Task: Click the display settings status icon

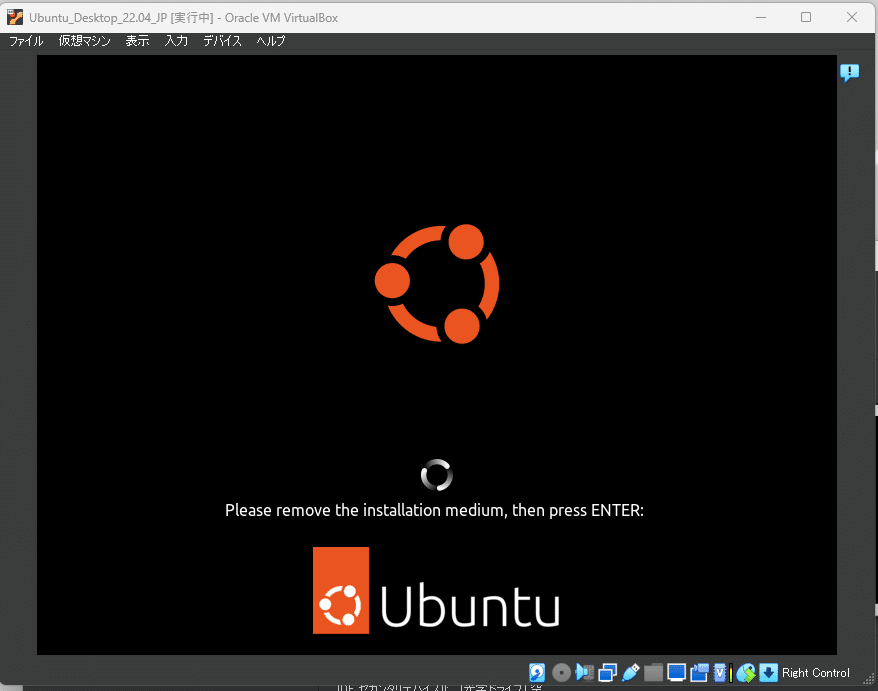Action: click(x=676, y=672)
